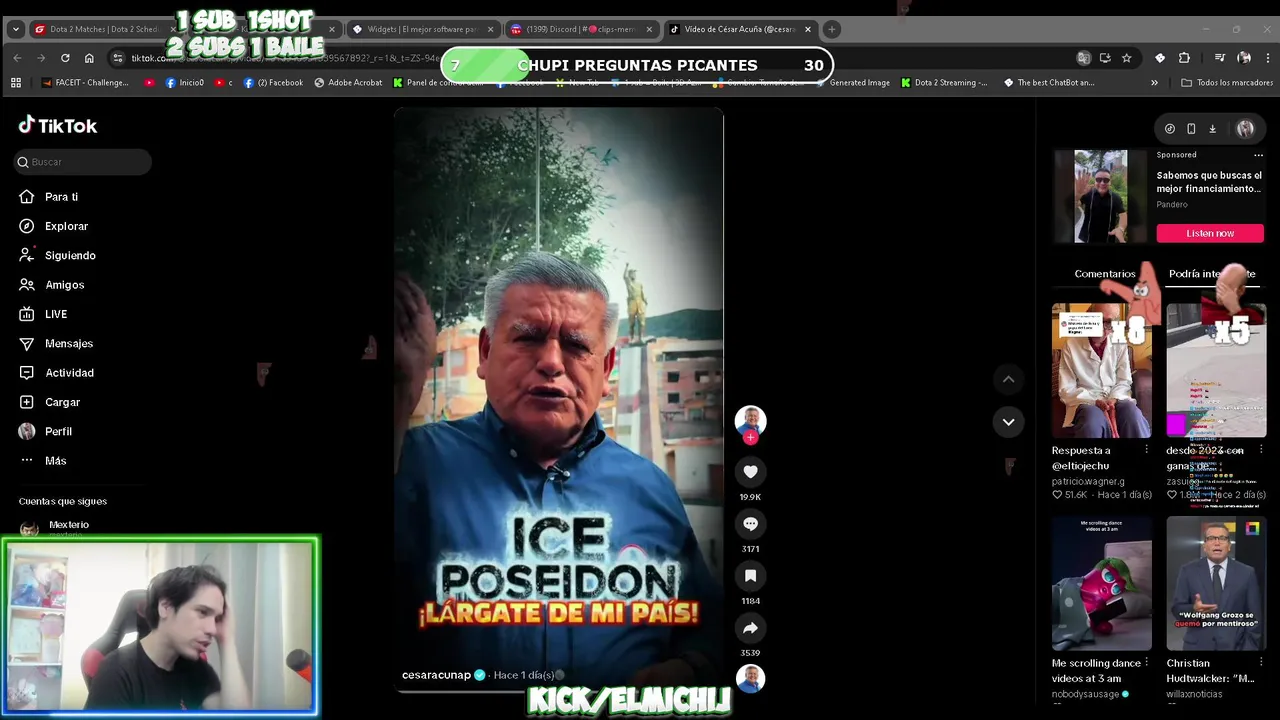
Task: Open nobodysausage profile link
Action: (1086, 694)
